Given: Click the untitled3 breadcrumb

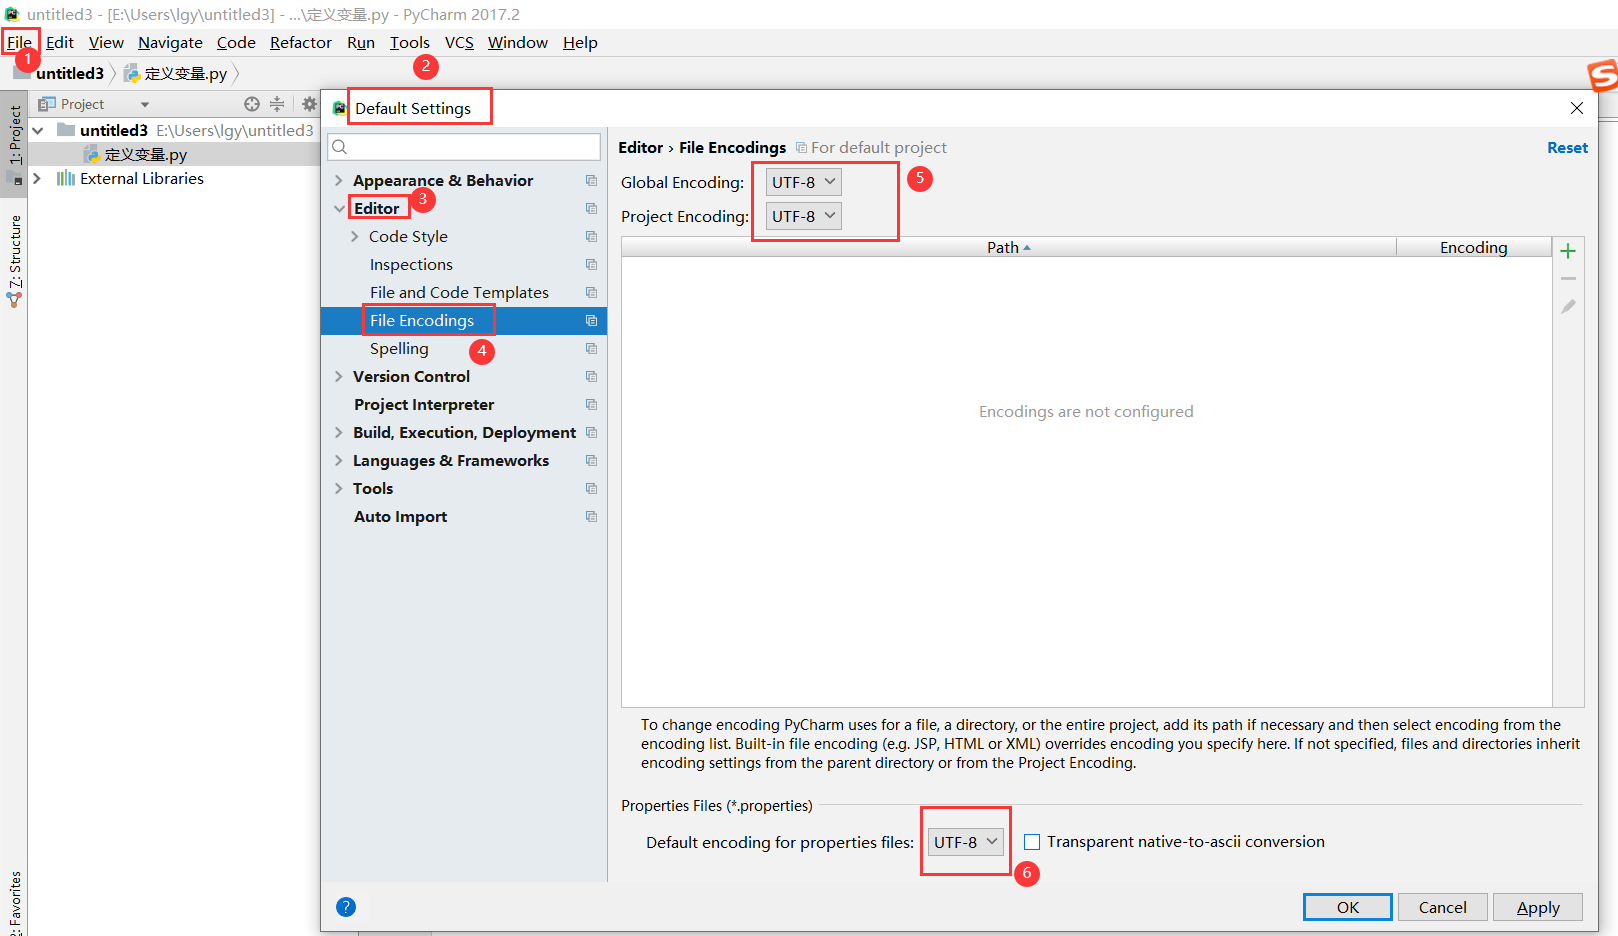Looking at the screenshot, I should [70, 73].
